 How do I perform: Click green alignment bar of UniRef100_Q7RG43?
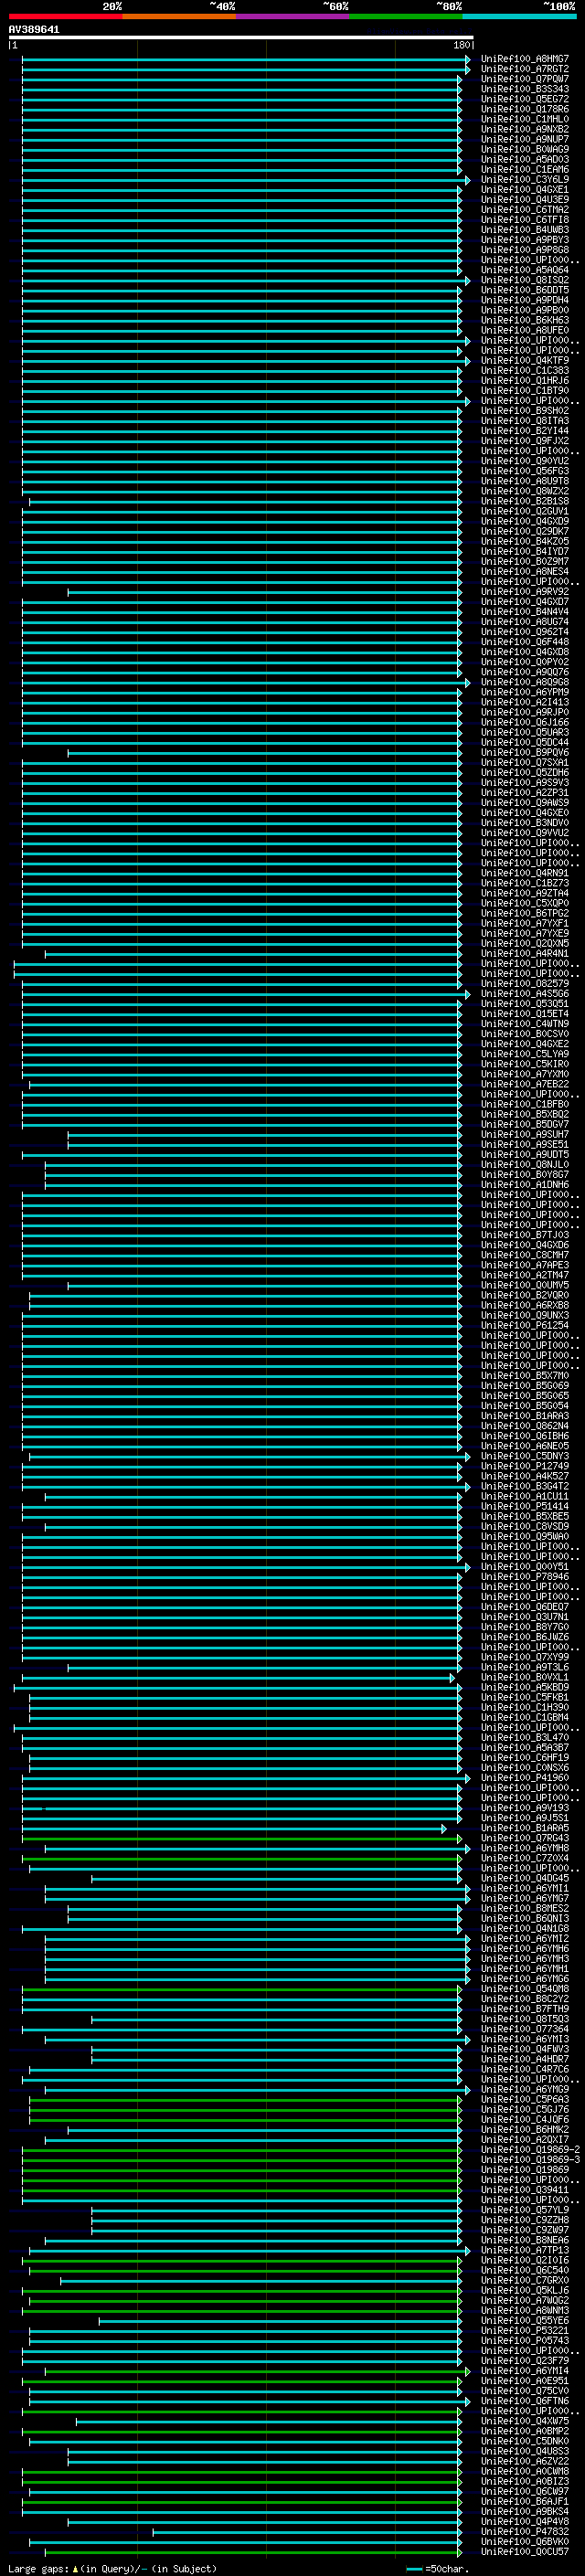tap(242, 1840)
